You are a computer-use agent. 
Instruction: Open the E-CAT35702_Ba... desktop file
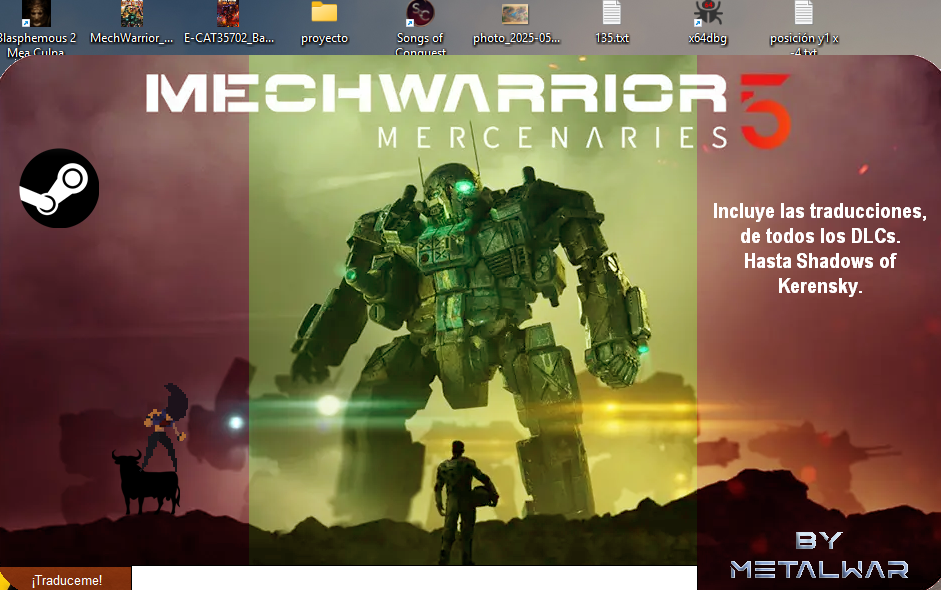[x=229, y=23]
